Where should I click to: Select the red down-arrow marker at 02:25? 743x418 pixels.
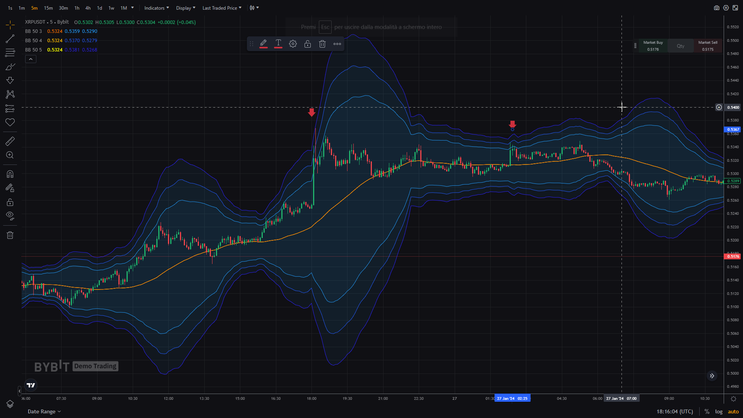point(512,125)
